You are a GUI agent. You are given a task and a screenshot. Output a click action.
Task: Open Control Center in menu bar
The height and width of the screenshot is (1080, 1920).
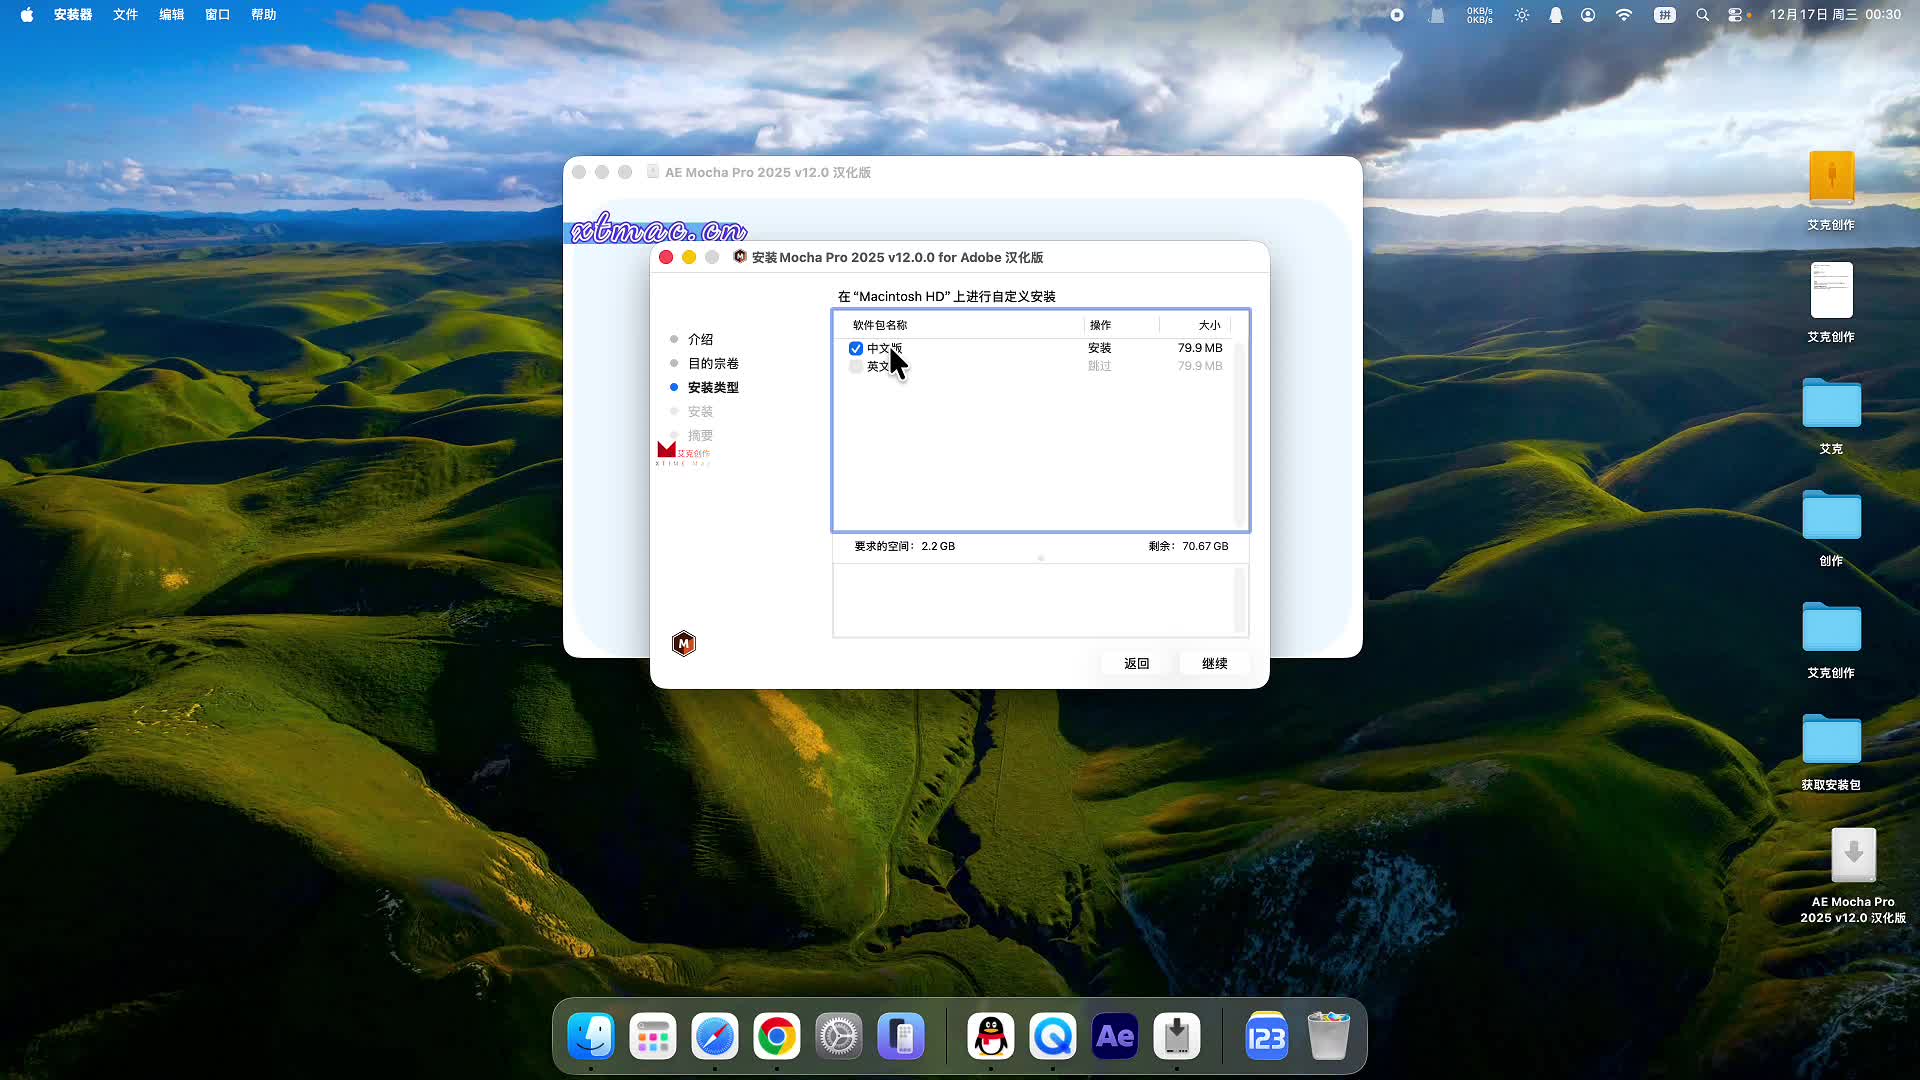(1735, 15)
